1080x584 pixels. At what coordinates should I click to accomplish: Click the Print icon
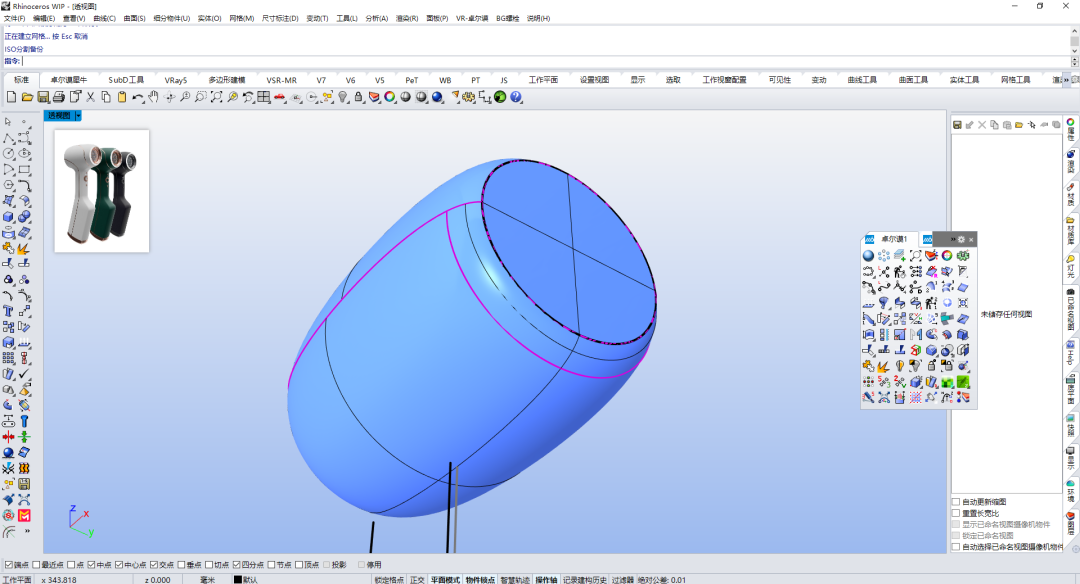tap(59, 97)
